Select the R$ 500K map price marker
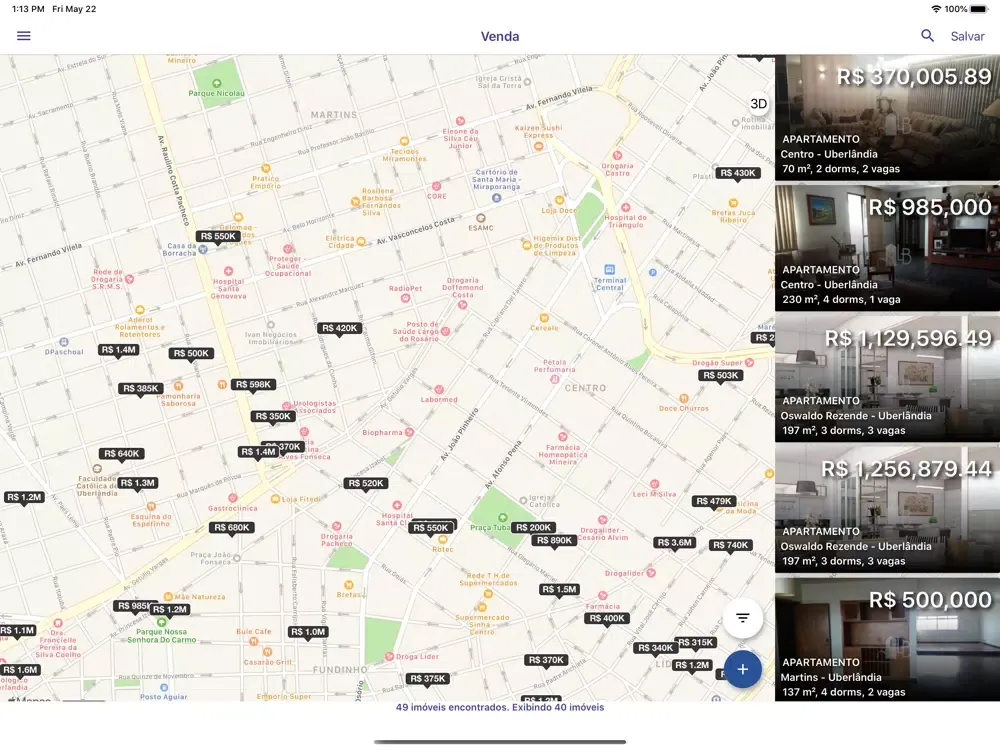The image size is (1000, 750). coord(191,353)
